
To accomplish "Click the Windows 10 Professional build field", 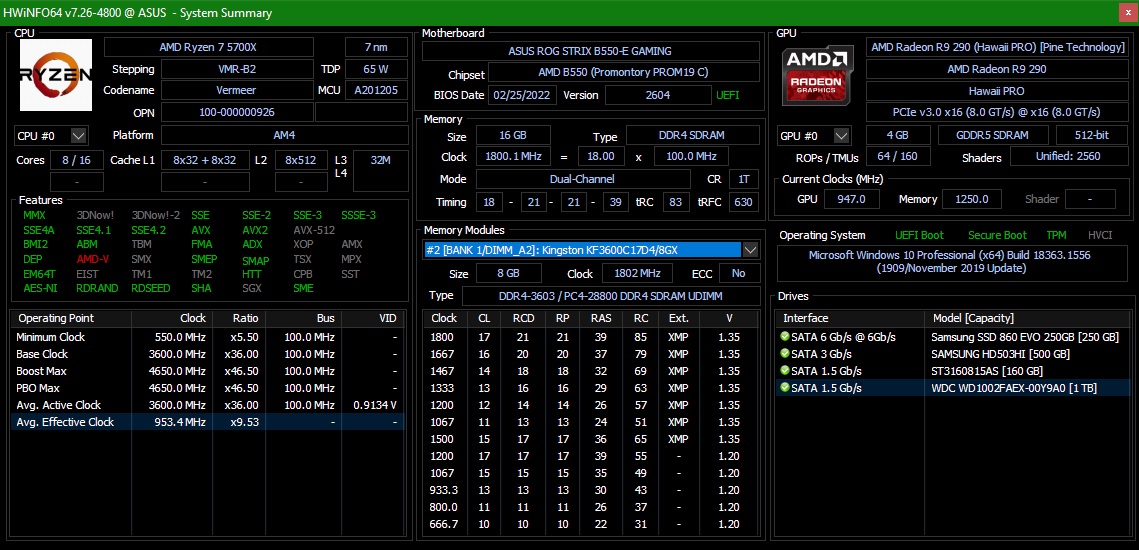I will click(x=952, y=262).
